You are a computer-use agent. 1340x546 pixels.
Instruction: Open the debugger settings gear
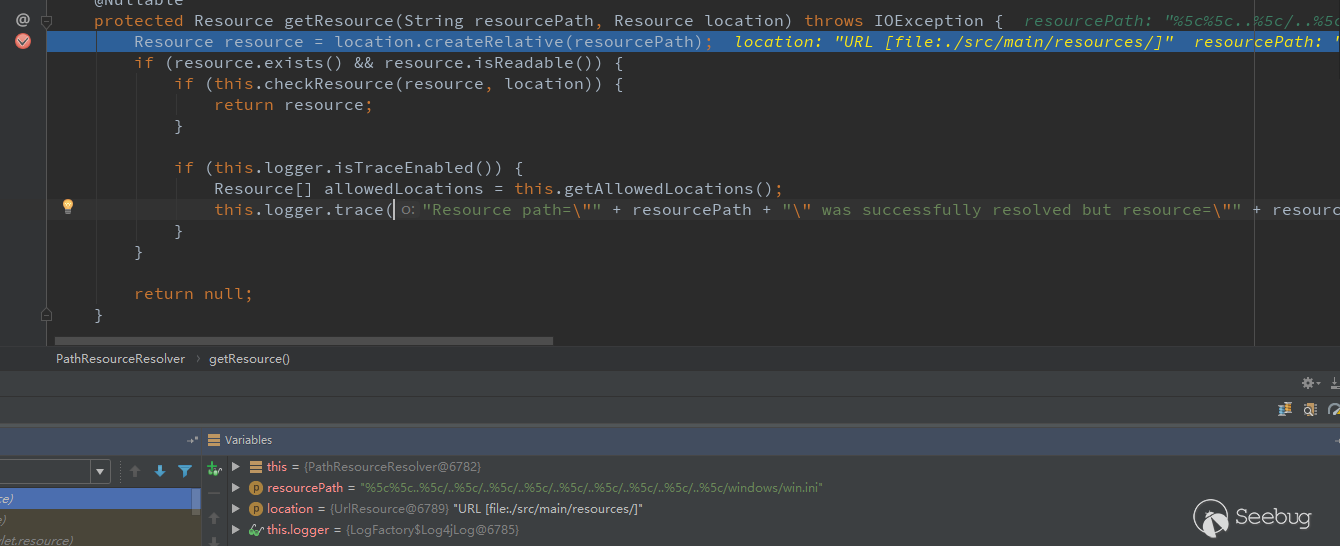coord(1308,383)
